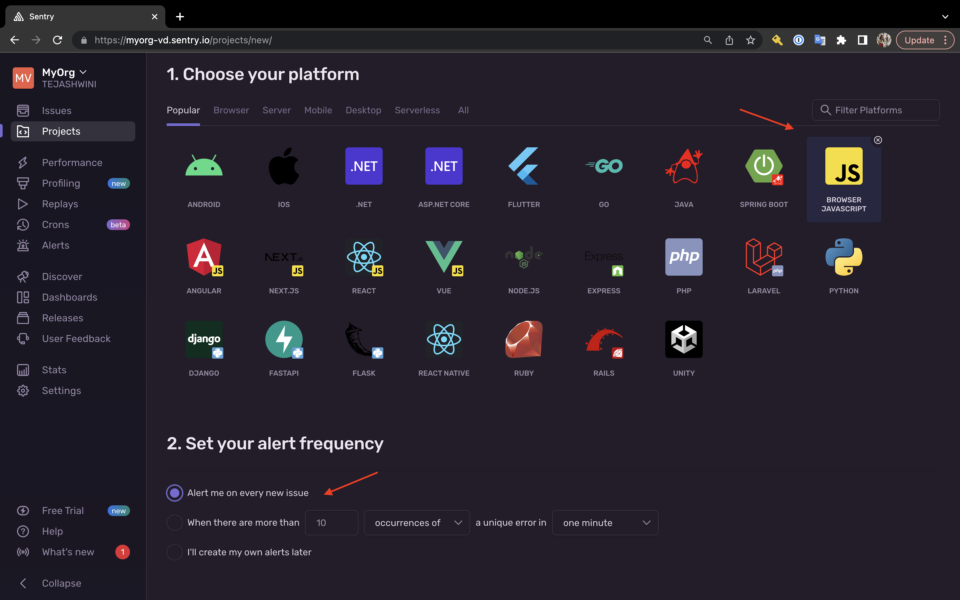Choose the Python platform icon
This screenshot has height=600, width=960.
[844, 257]
